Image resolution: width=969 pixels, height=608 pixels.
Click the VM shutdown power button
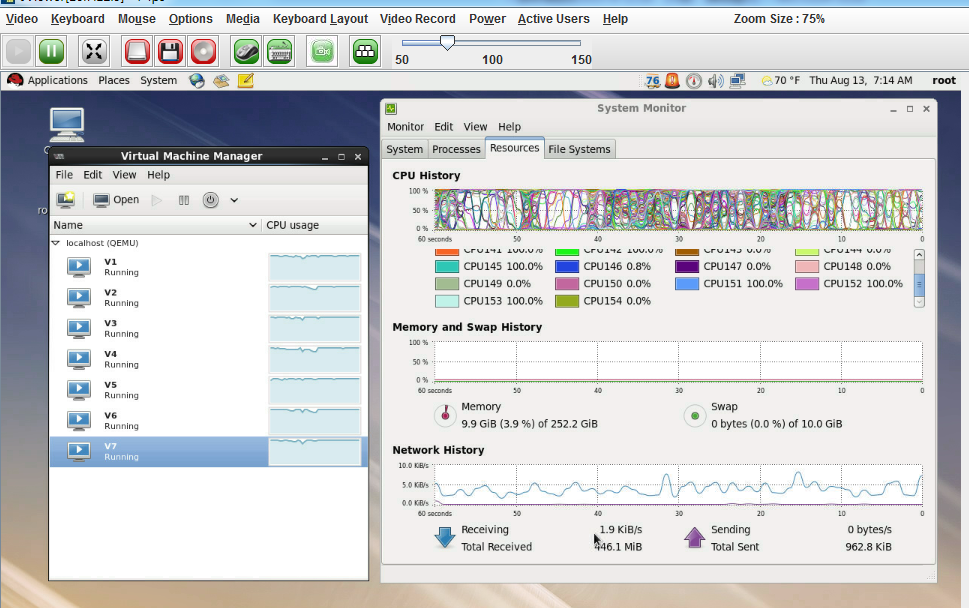210,200
